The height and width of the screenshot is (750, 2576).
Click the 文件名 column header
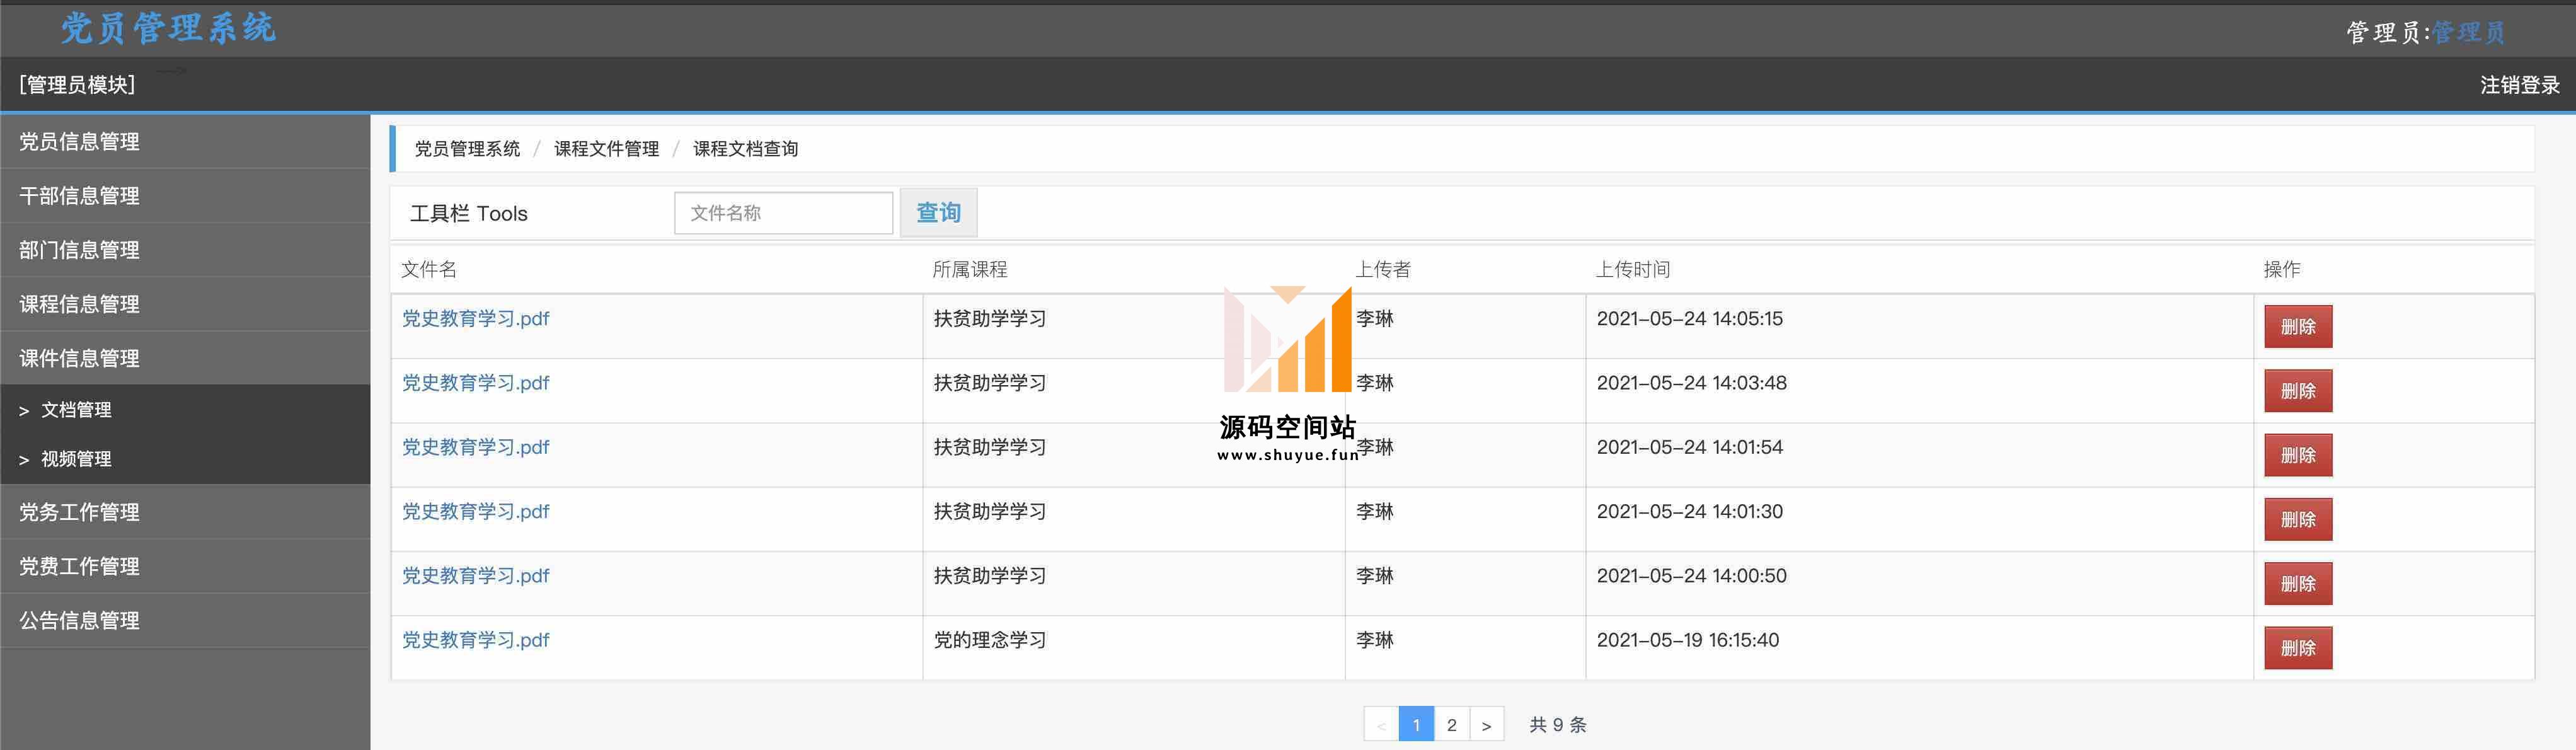click(429, 269)
